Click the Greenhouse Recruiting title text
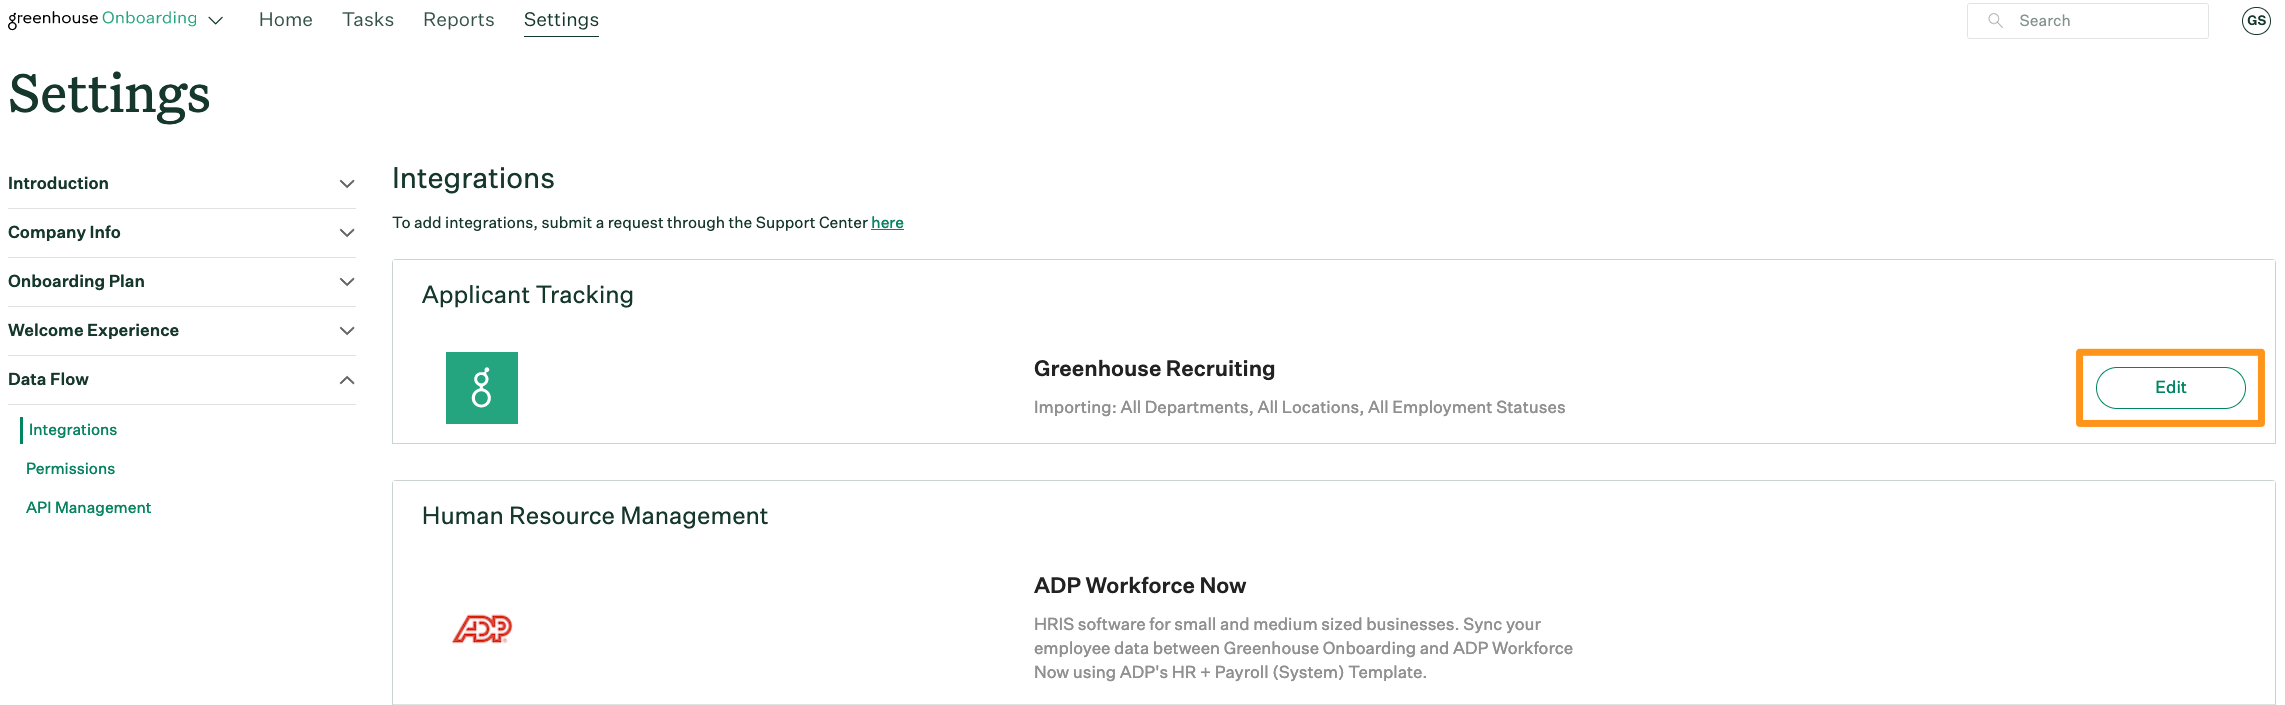This screenshot has height=705, width=2285. click(1154, 369)
